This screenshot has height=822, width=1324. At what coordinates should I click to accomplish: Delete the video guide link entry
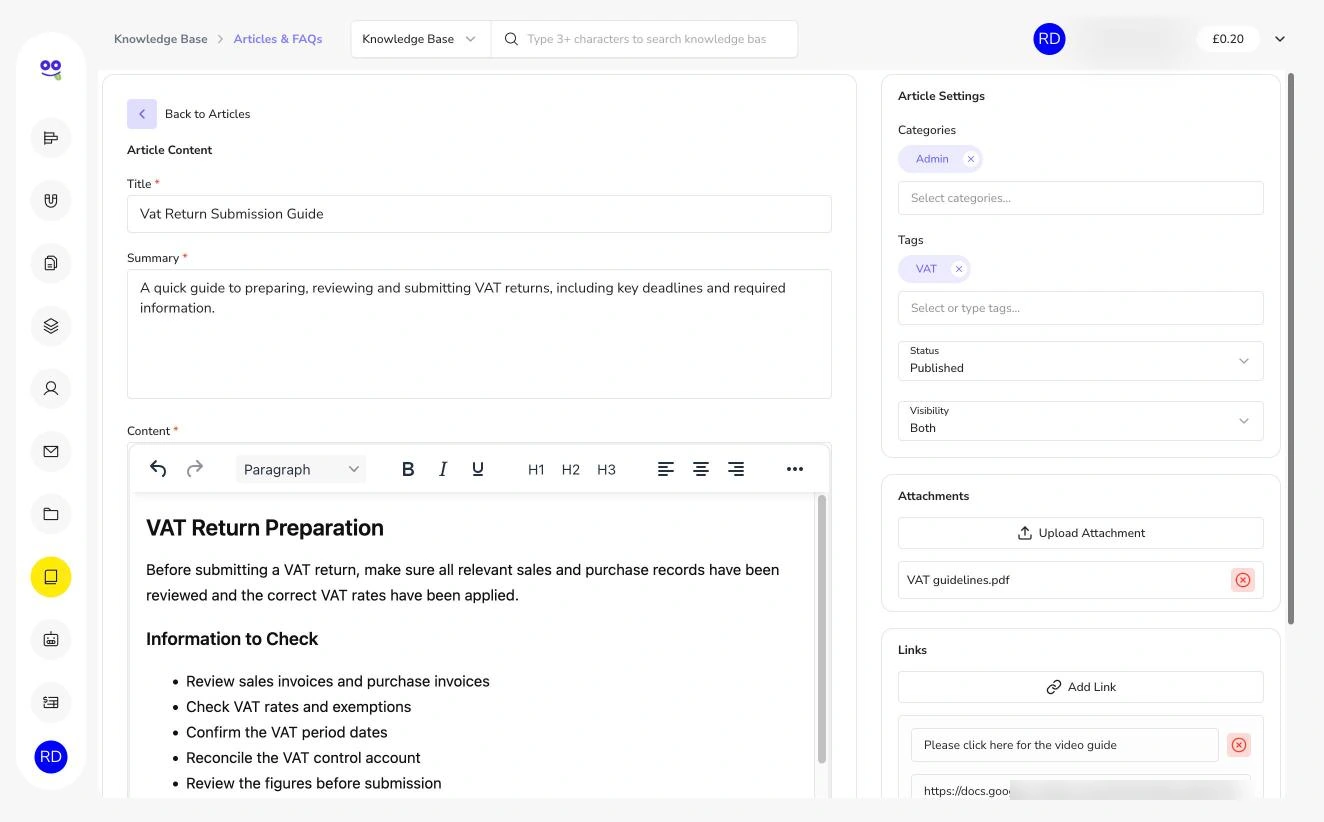(x=1239, y=745)
